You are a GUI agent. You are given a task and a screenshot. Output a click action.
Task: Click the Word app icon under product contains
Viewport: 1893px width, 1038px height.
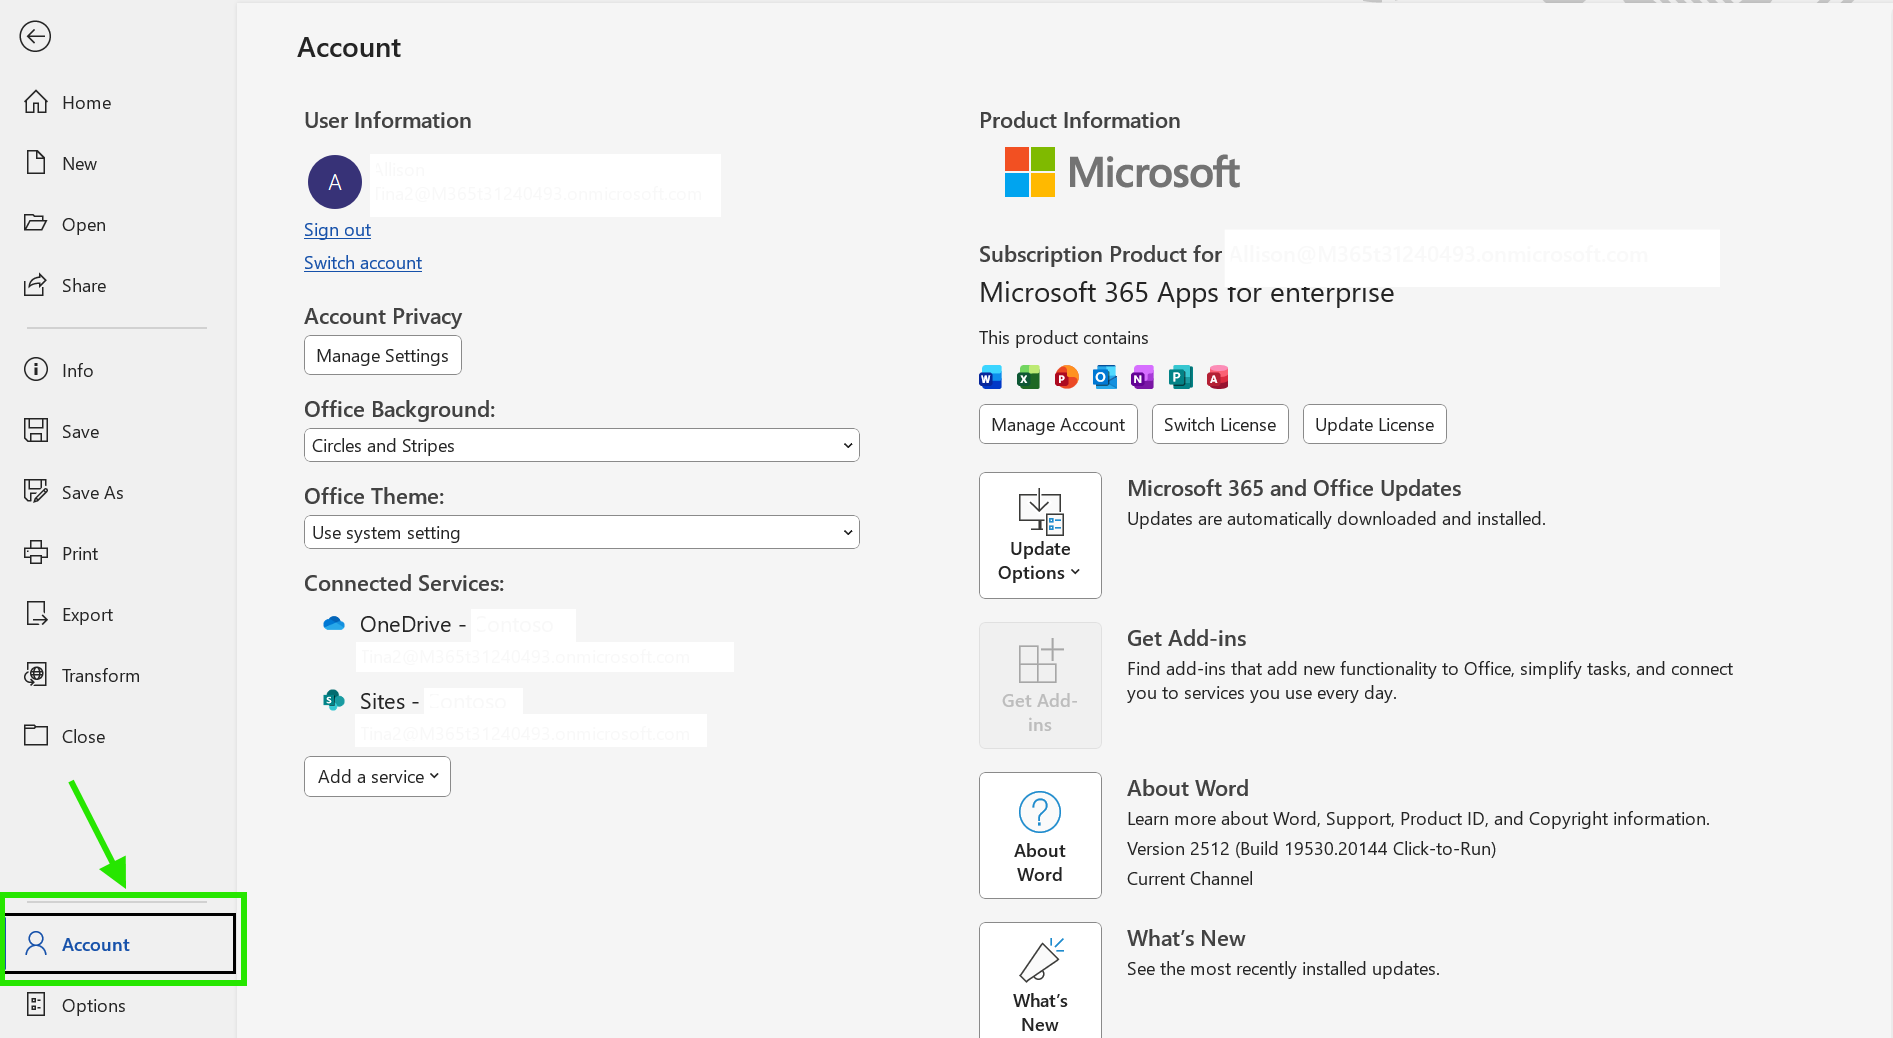pyautogui.click(x=990, y=377)
